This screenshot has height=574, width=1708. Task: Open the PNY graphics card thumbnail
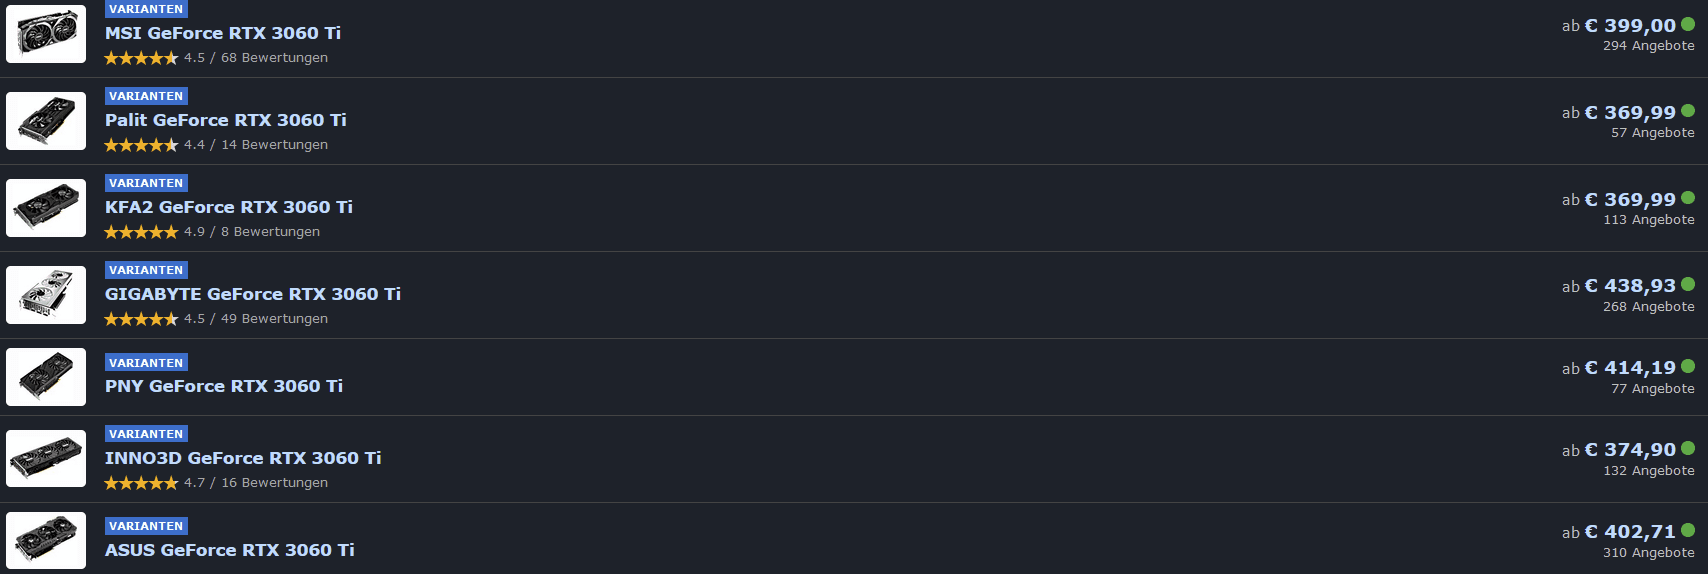click(46, 377)
